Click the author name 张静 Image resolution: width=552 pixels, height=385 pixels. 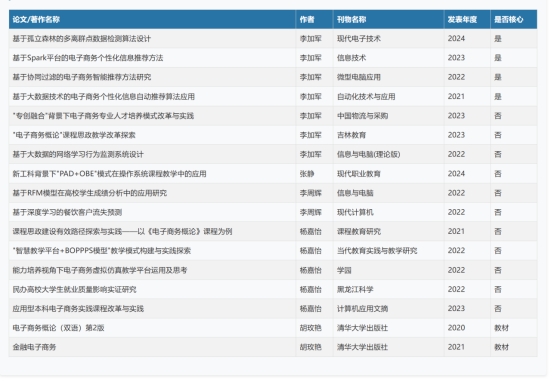(x=307, y=173)
